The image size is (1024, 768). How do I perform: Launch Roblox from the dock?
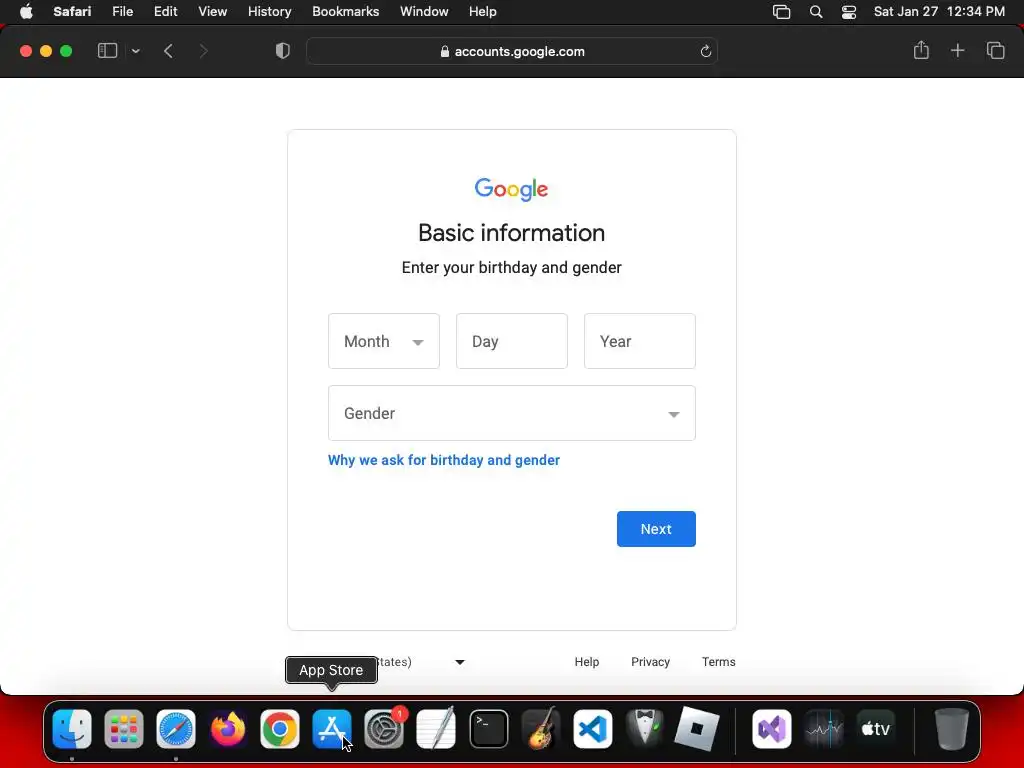click(x=696, y=729)
